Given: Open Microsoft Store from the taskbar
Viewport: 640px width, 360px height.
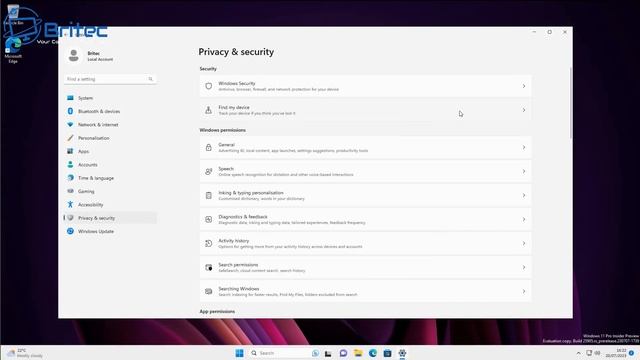Looking at the screenshot, I should [x=387, y=353].
